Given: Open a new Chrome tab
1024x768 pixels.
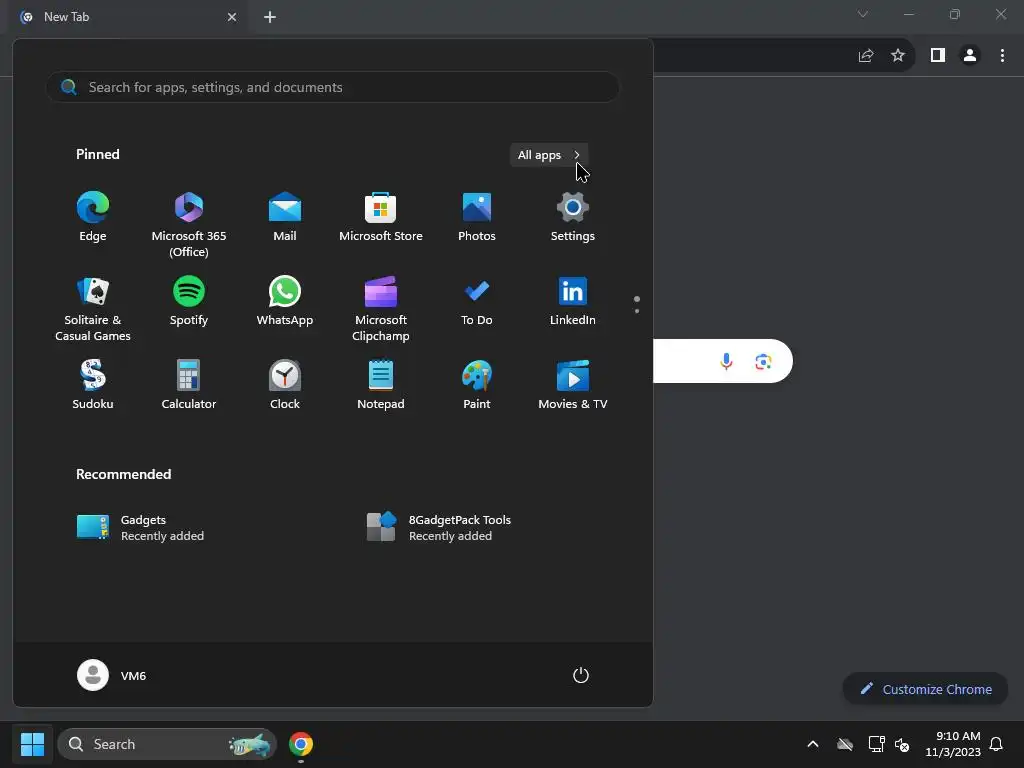Looking at the screenshot, I should pos(270,17).
